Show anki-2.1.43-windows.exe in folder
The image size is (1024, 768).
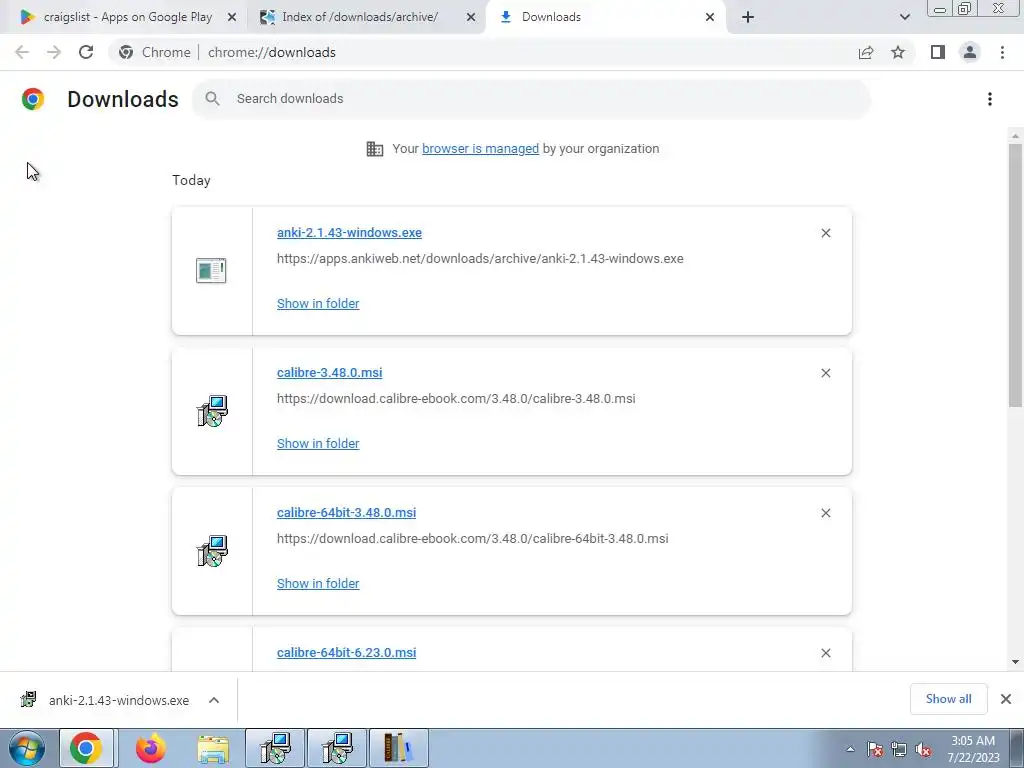pyautogui.click(x=318, y=303)
